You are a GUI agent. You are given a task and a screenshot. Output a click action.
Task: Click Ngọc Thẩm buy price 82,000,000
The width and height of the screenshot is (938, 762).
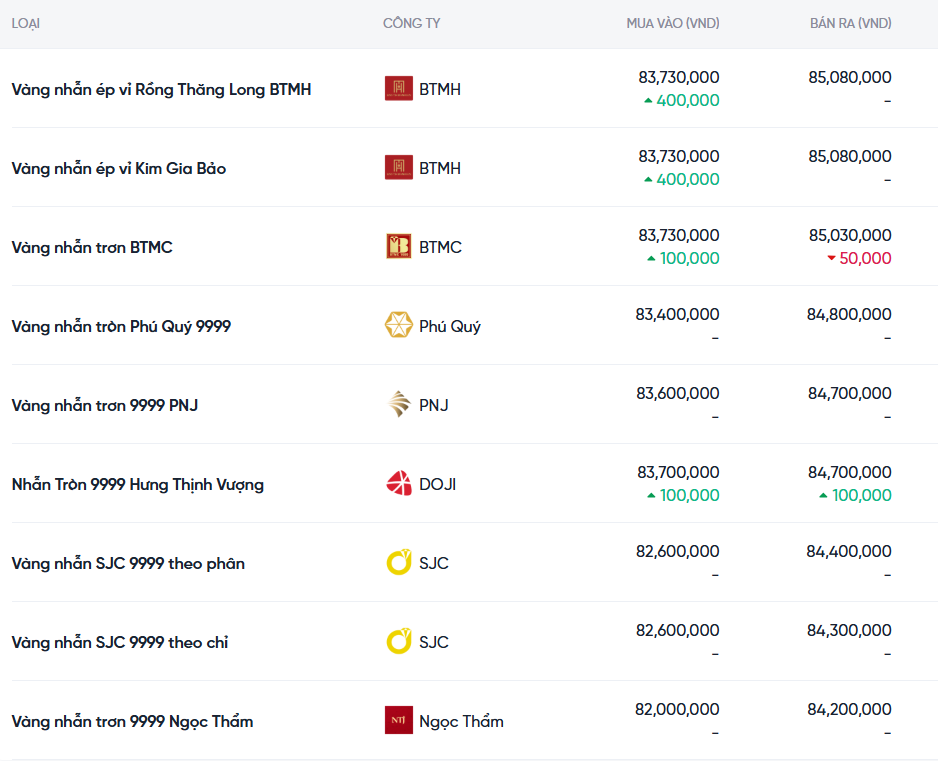point(677,709)
